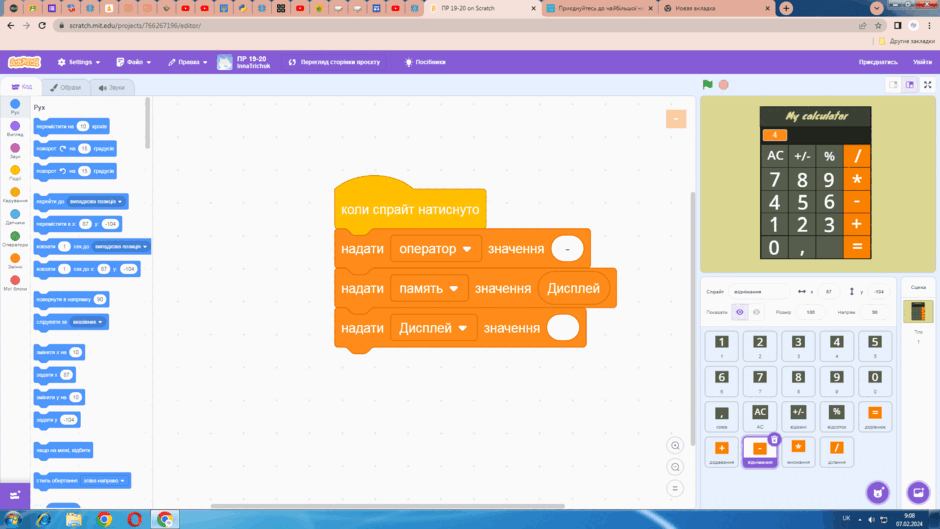Select the додавання plus sprite
Viewport: 940px width, 529px height.
click(721, 452)
